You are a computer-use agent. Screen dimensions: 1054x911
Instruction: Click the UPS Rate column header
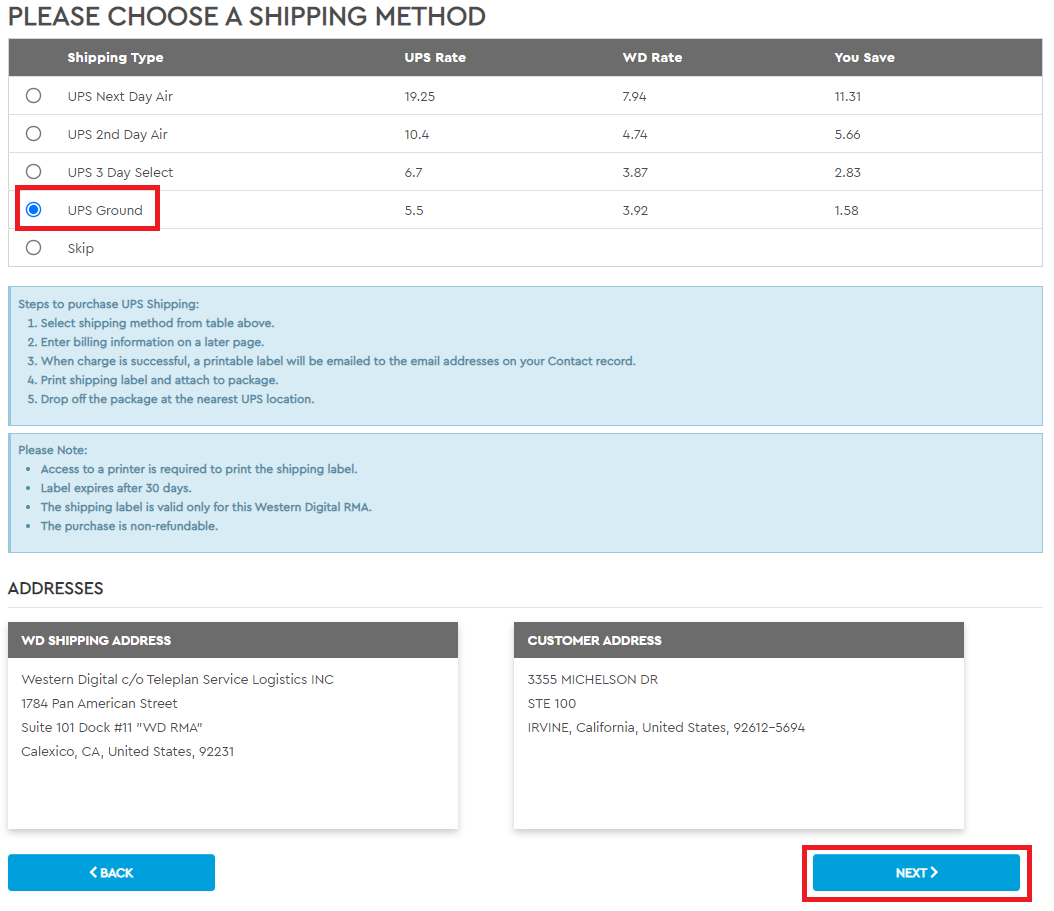435,58
